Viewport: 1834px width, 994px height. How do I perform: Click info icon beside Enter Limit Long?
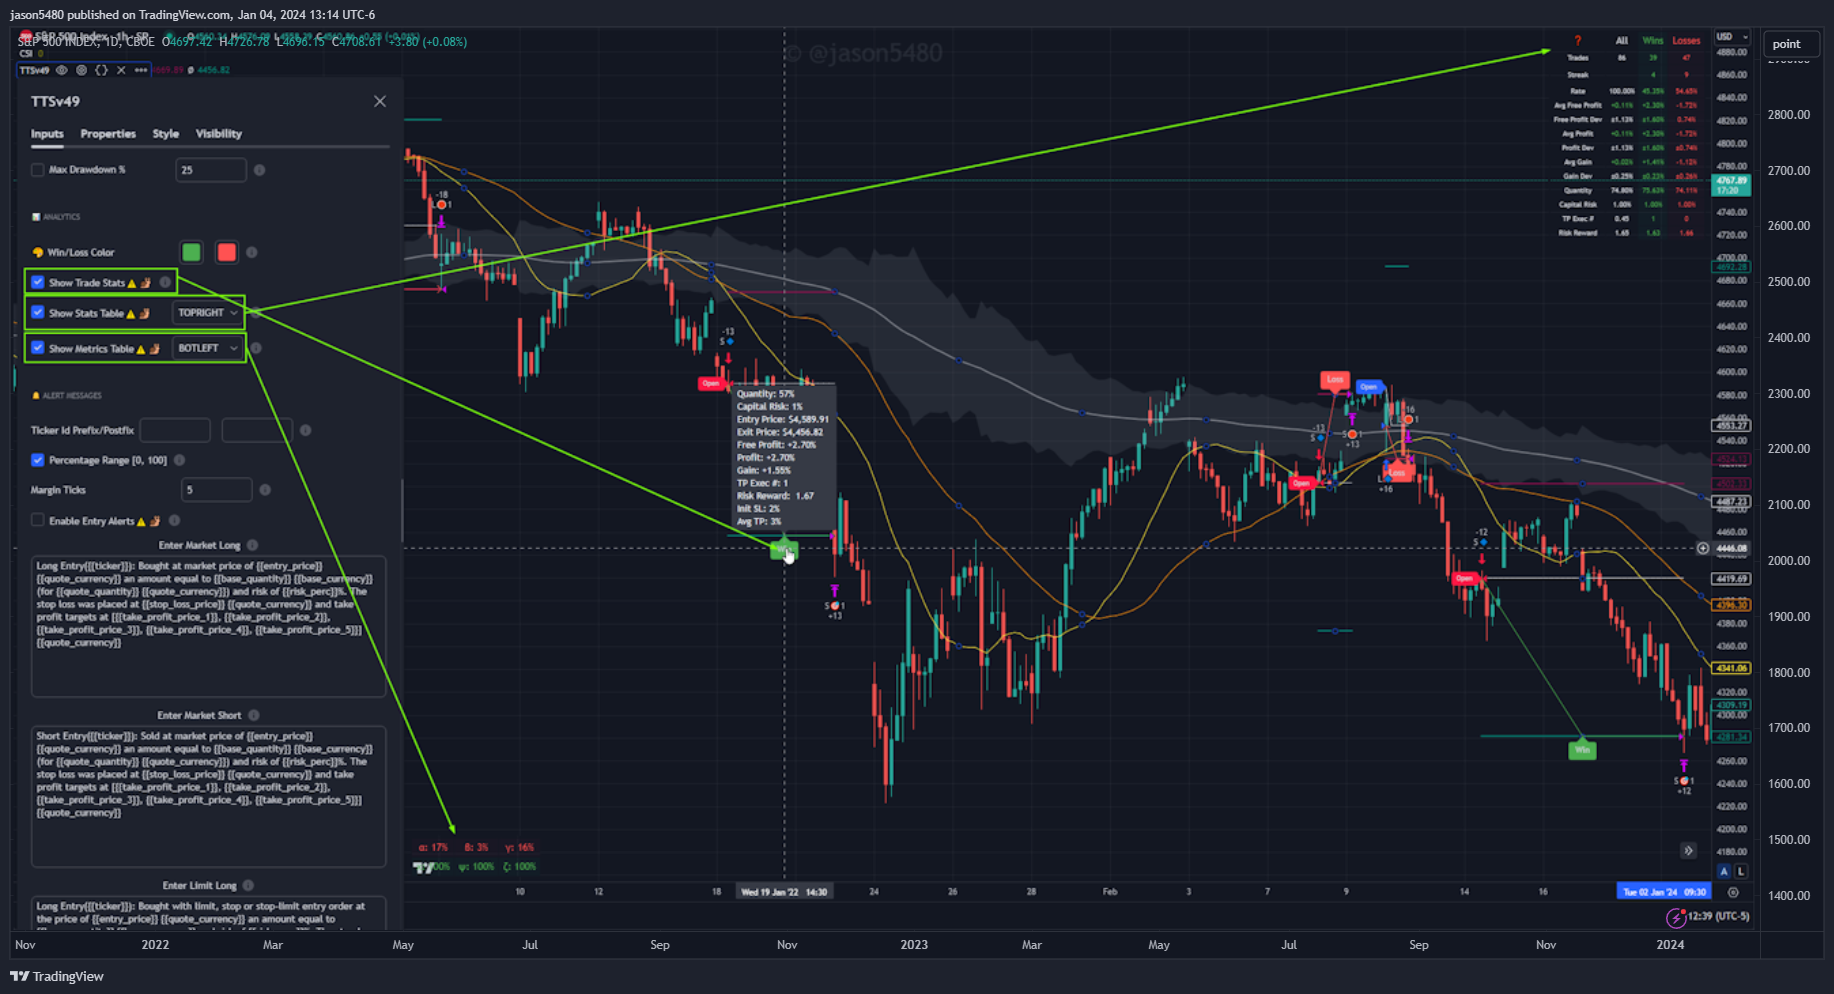pos(248,885)
